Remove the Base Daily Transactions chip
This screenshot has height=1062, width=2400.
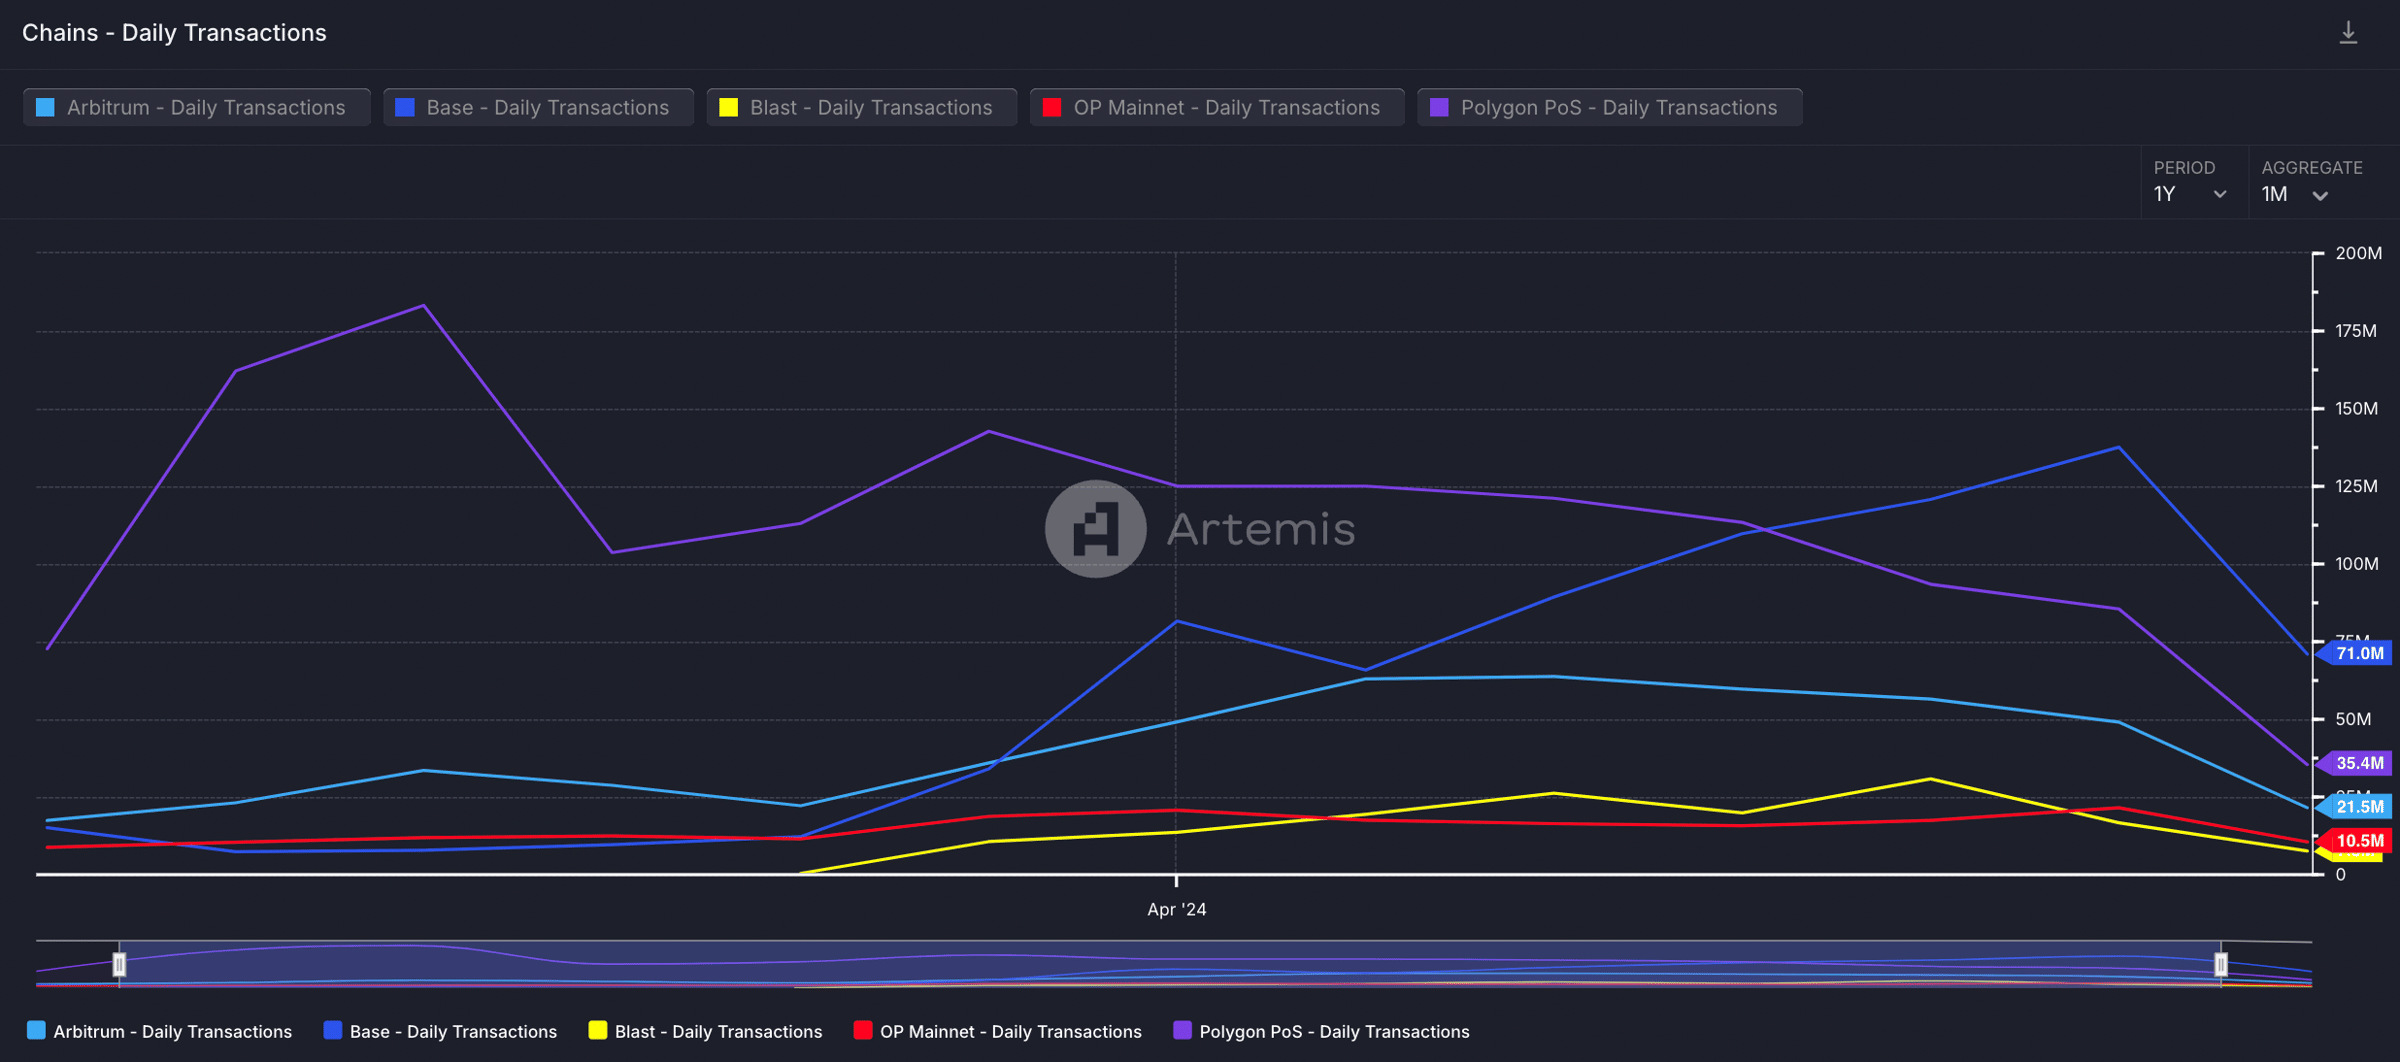(538, 107)
